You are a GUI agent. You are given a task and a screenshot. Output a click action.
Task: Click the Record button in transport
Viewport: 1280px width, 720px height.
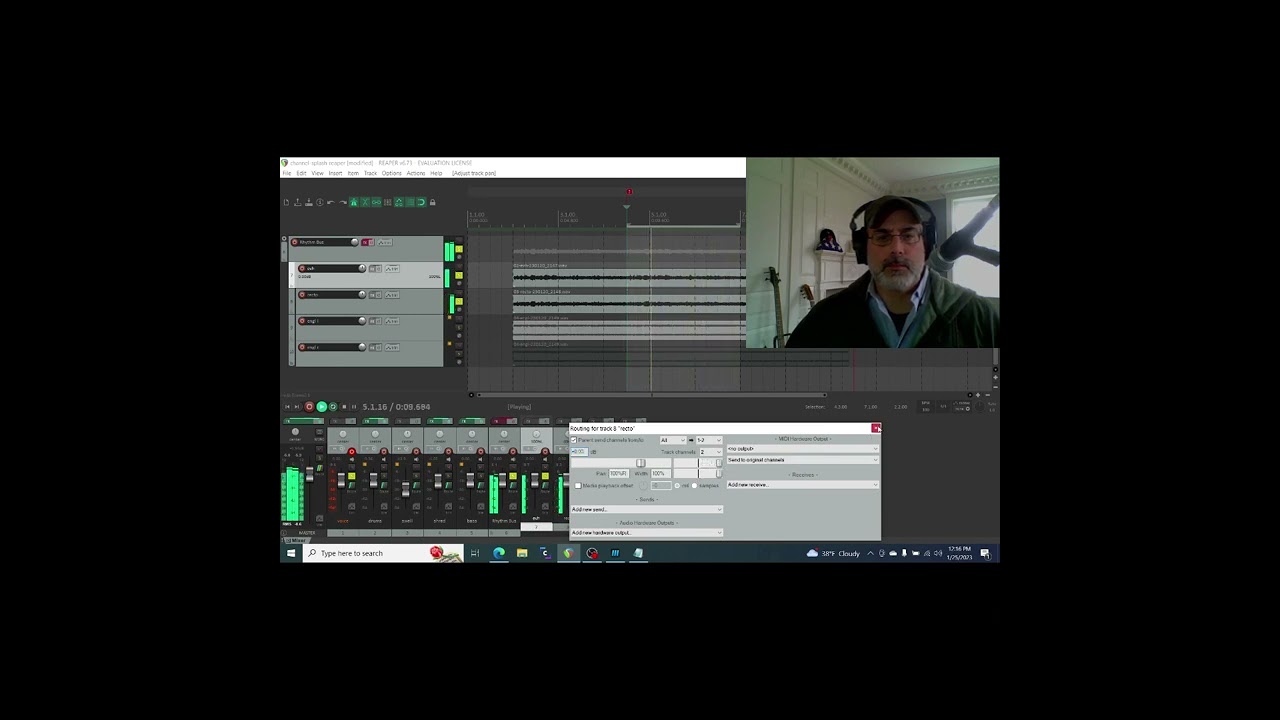click(309, 407)
